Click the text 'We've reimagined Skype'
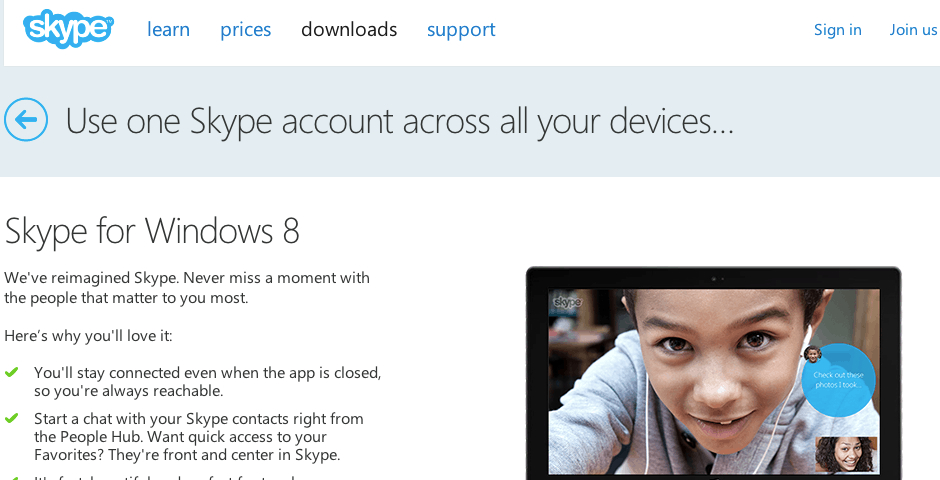 coord(91,278)
